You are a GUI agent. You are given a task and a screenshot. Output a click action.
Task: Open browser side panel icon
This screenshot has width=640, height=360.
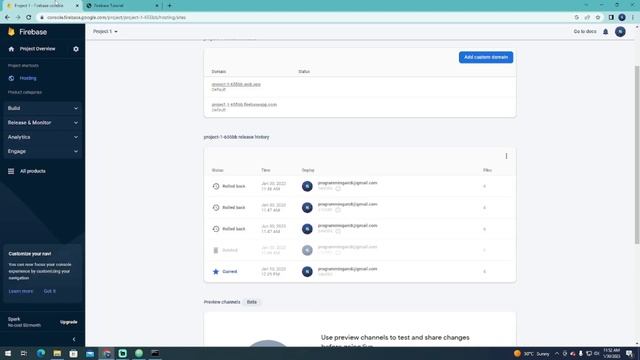(611, 18)
